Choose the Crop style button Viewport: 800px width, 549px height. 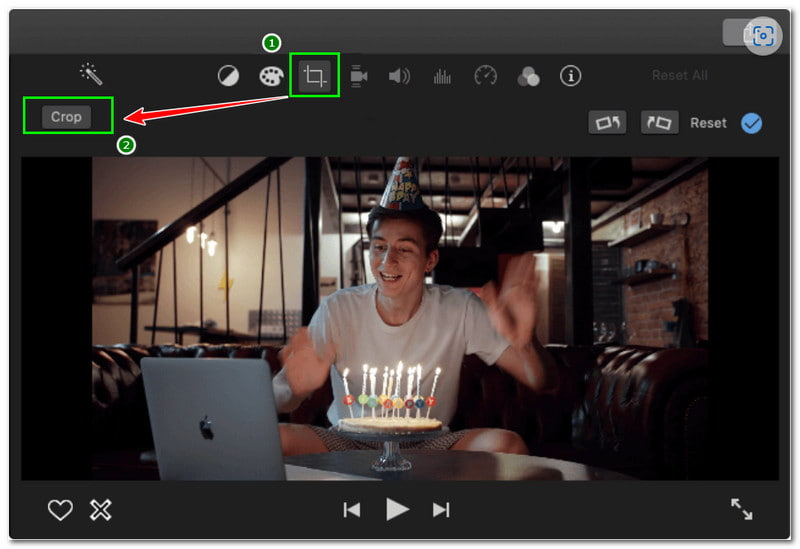click(66, 117)
